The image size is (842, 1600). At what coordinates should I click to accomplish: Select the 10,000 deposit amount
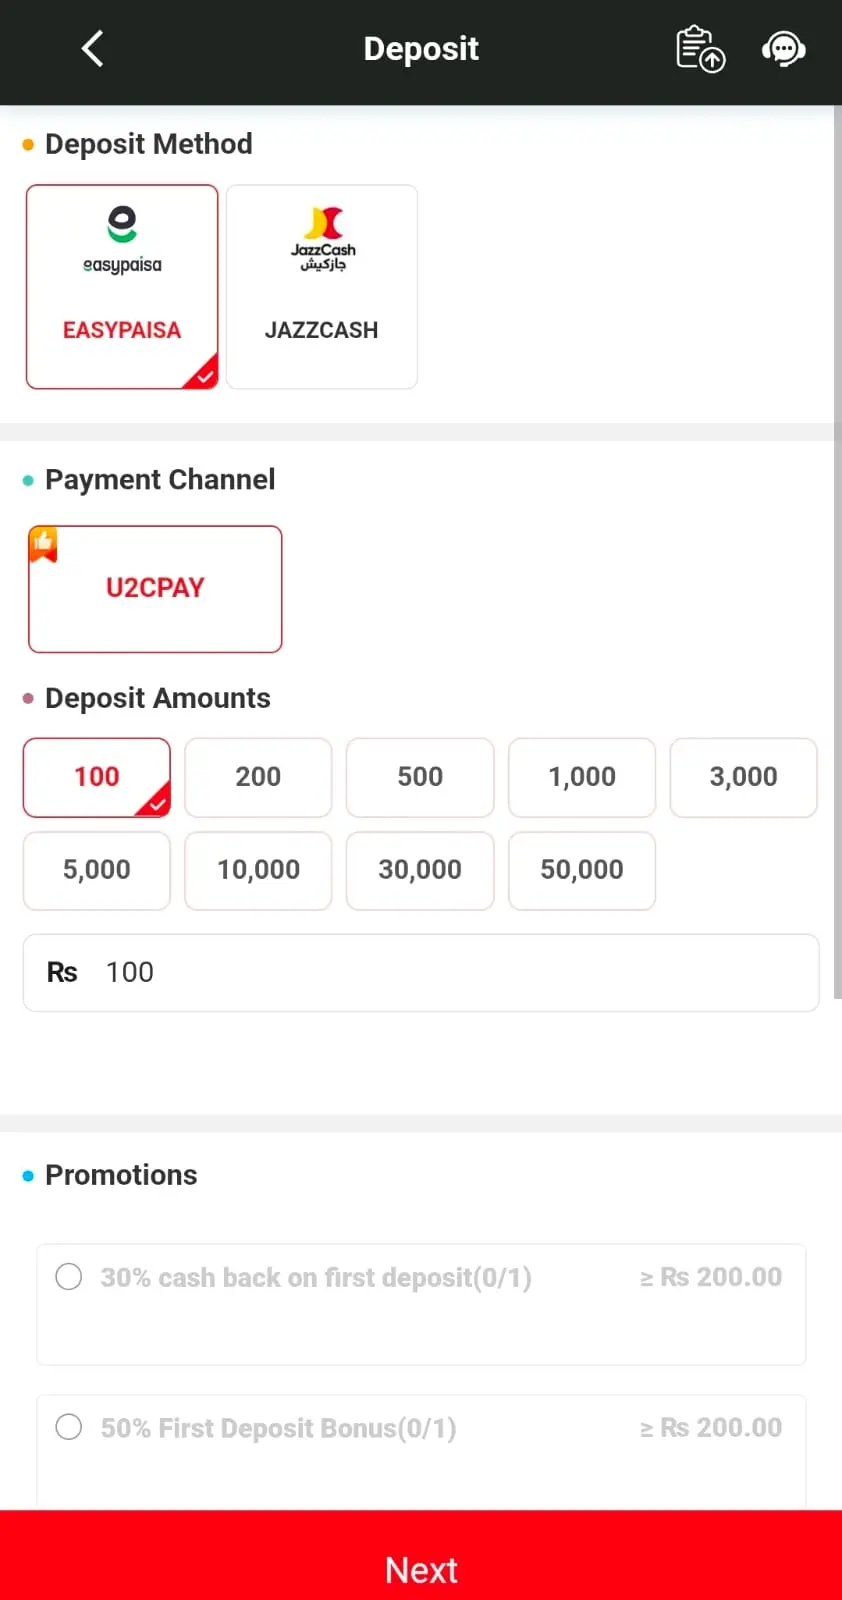(258, 870)
